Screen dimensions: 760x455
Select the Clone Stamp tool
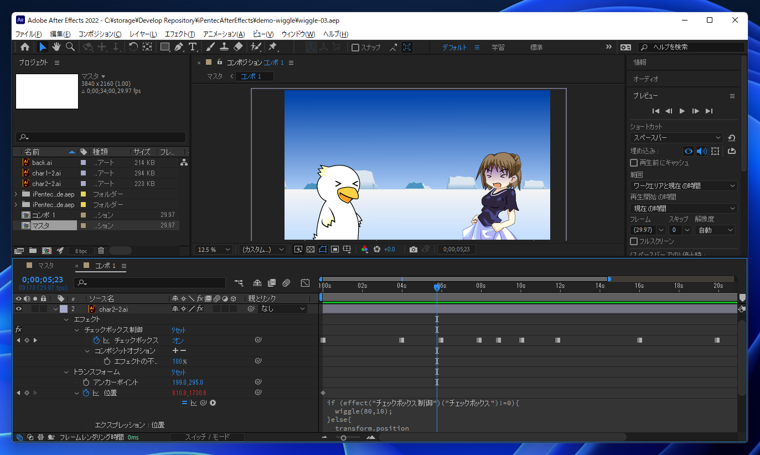[224, 47]
